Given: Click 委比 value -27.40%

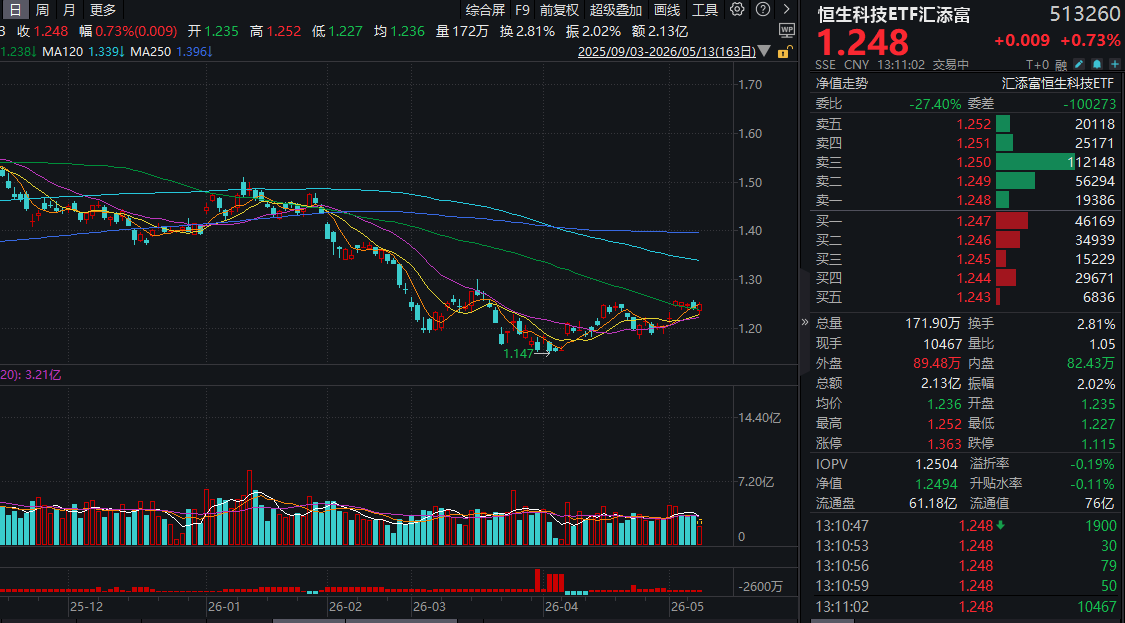Looking at the screenshot, I should pos(935,104).
